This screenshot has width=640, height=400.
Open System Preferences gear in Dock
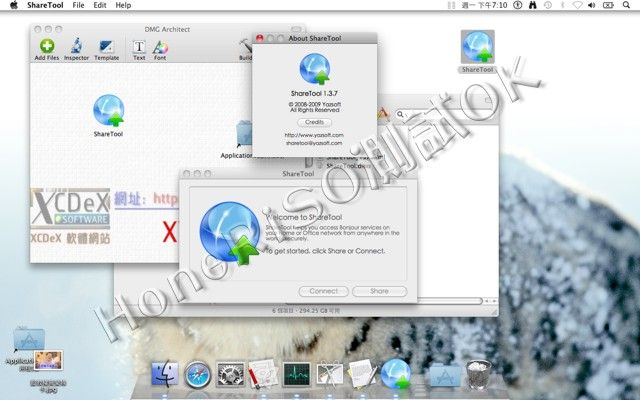[x=231, y=375]
